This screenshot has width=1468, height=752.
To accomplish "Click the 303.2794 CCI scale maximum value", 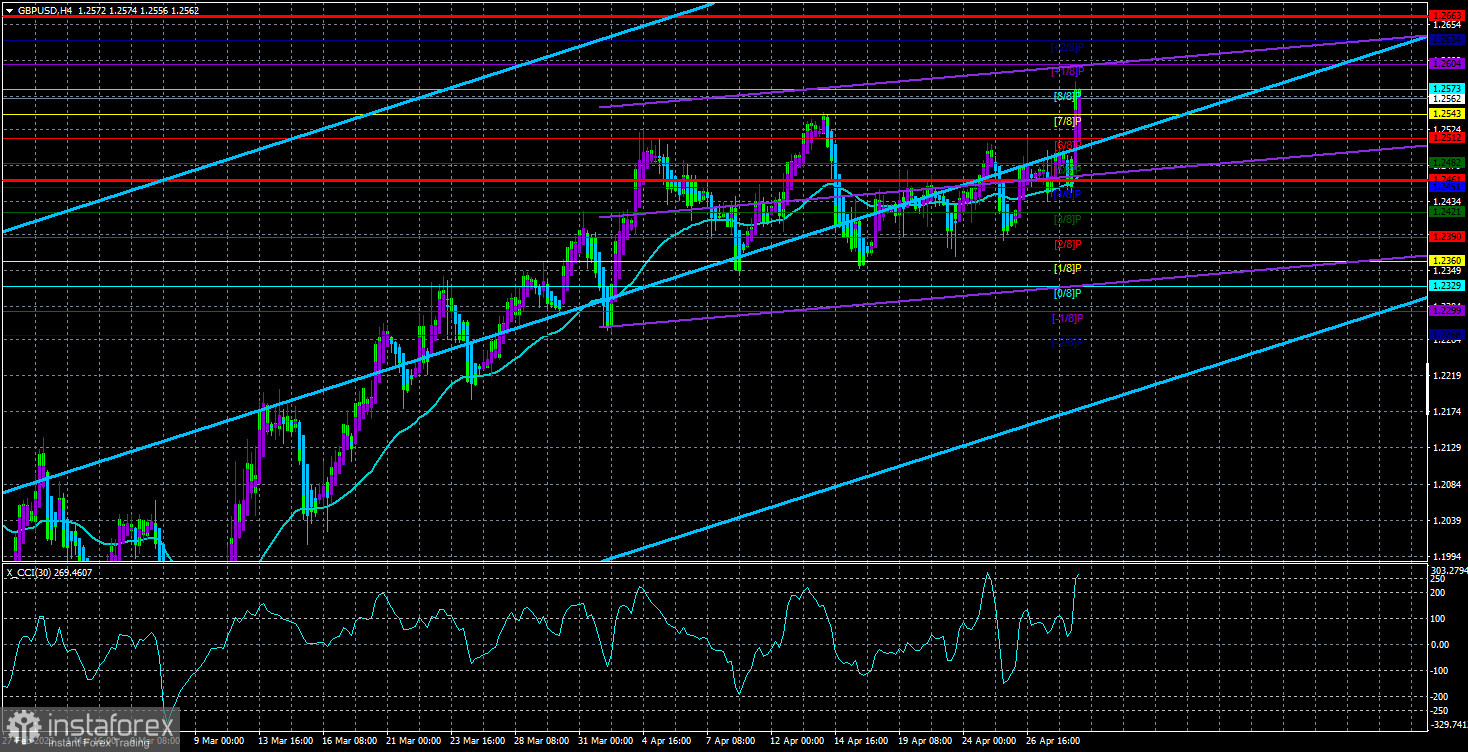I will (x=1447, y=570).
